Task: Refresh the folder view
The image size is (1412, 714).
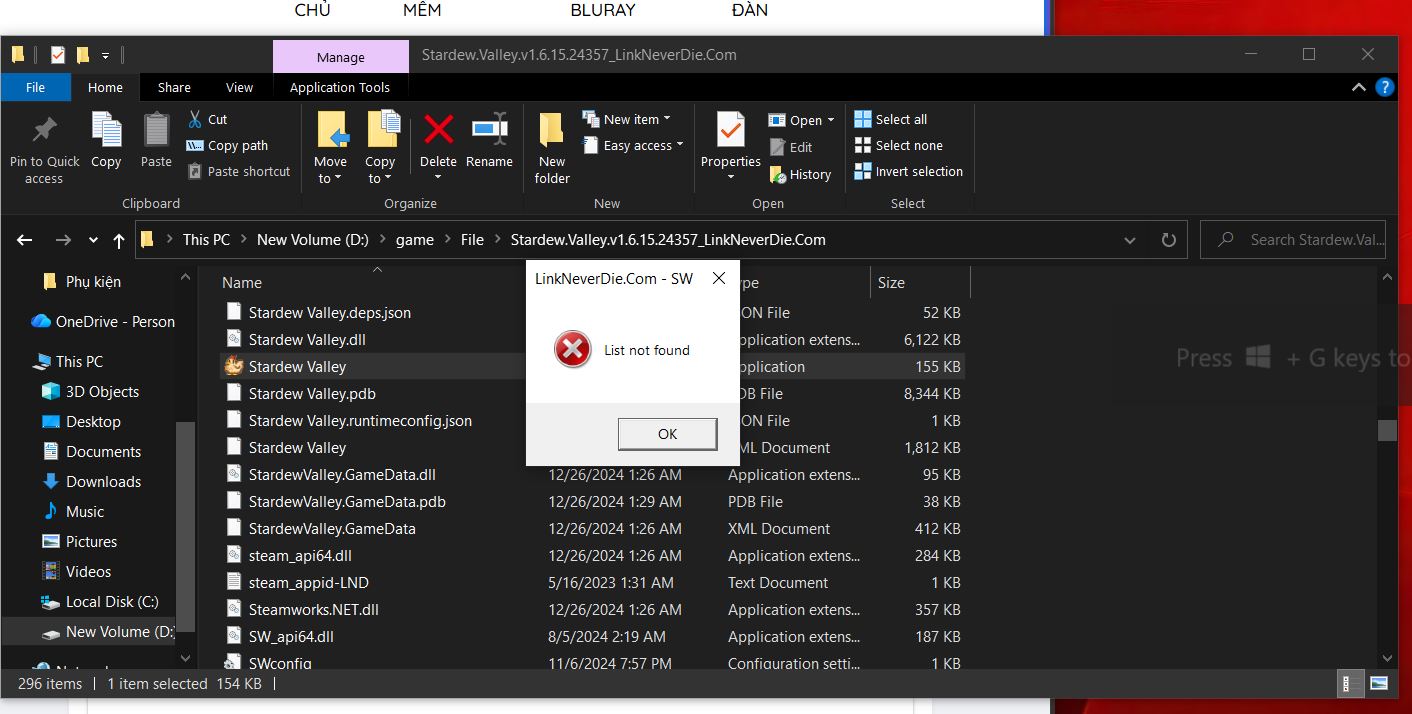Action: tap(1168, 240)
